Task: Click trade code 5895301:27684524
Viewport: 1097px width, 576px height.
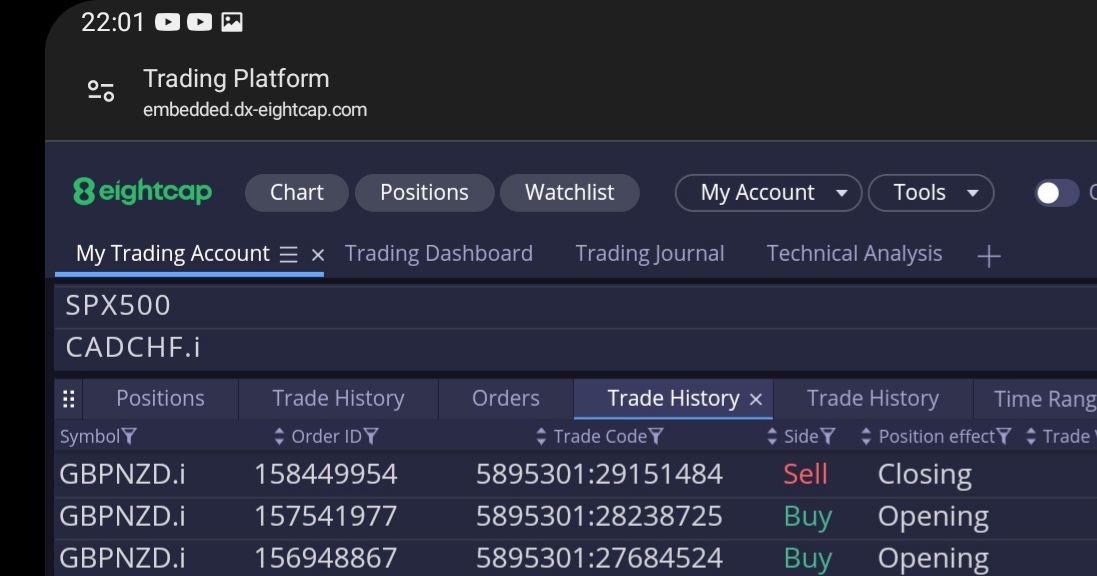Action: [599, 559]
